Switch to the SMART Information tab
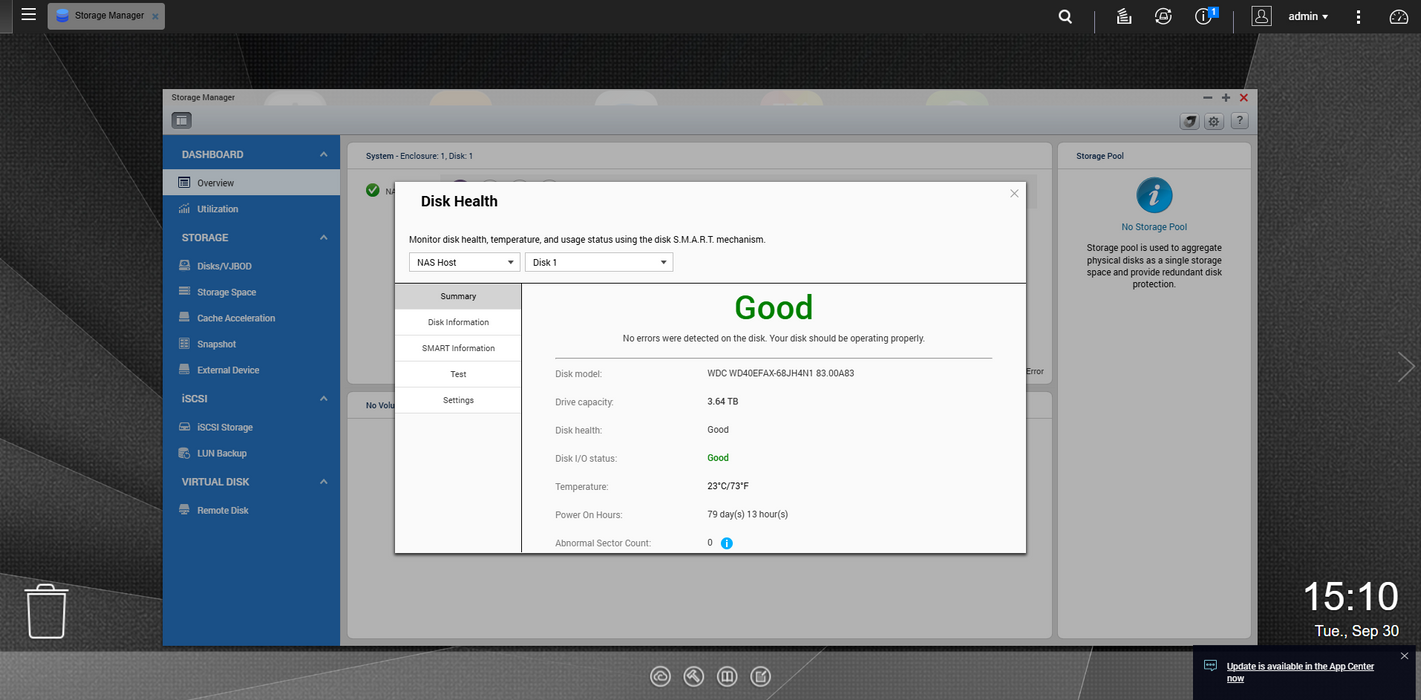1421x700 pixels. click(458, 348)
